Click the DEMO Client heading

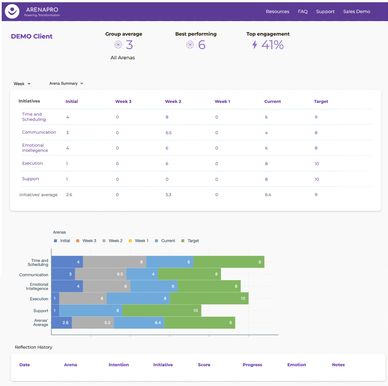(32, 36)
